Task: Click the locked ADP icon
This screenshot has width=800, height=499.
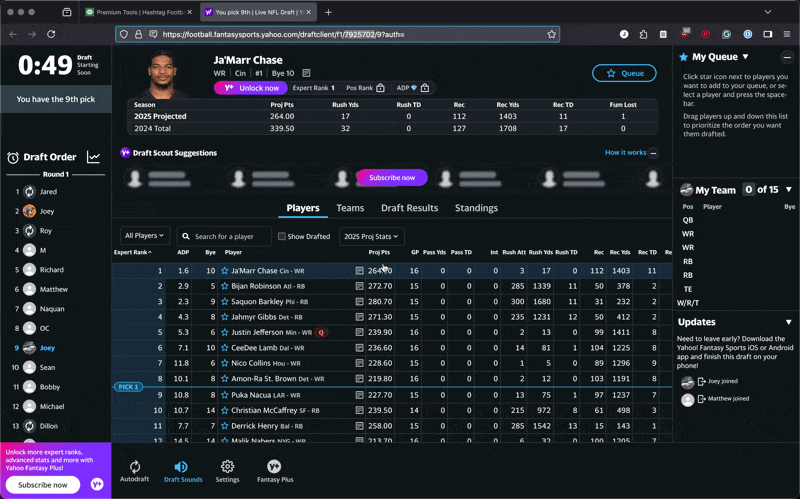Action: coord(425,88)
